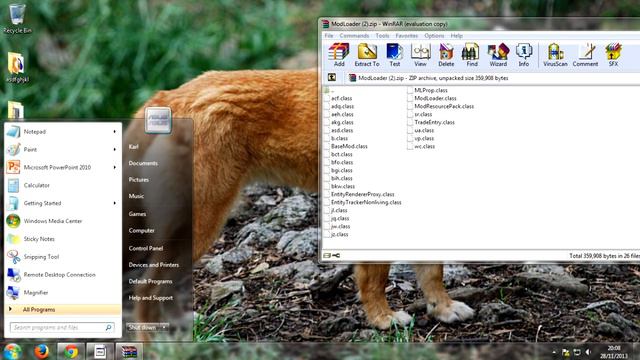The height and width of the screenshot is (360, 640).
Task: Click Extract To in WinRAR toolbar
Action: 367,54
